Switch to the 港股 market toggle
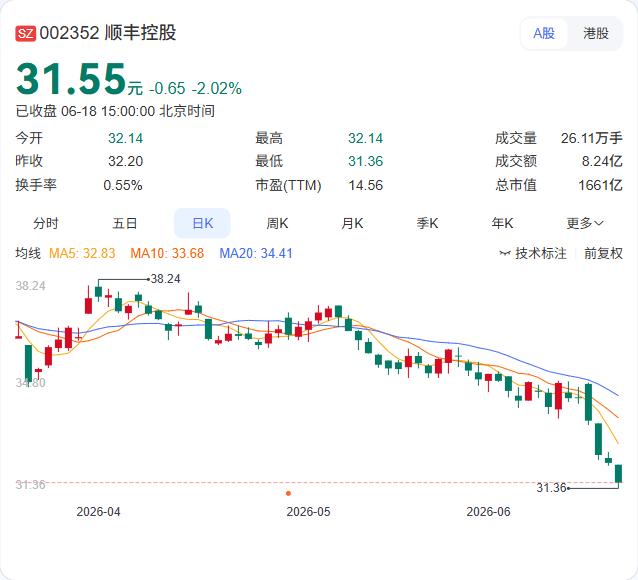 pyautogui.click(x=596, y=33)
